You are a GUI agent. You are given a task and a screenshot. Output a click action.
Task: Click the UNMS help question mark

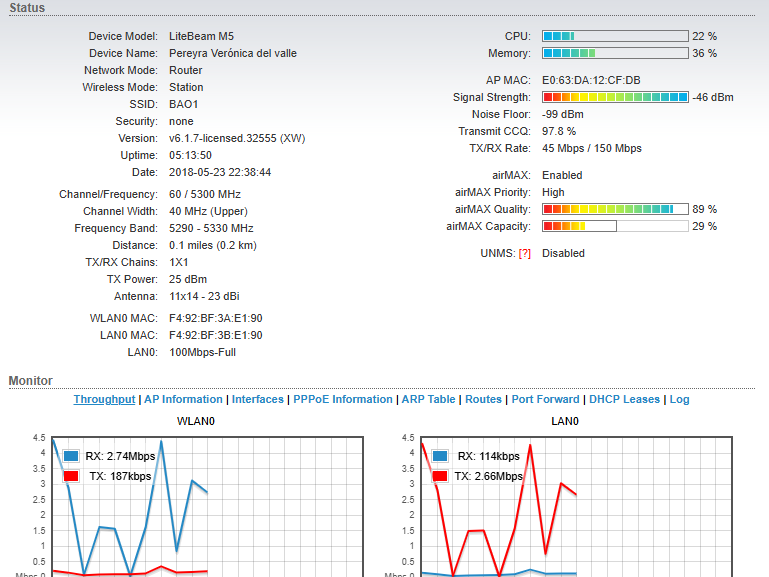pos(524,253)
